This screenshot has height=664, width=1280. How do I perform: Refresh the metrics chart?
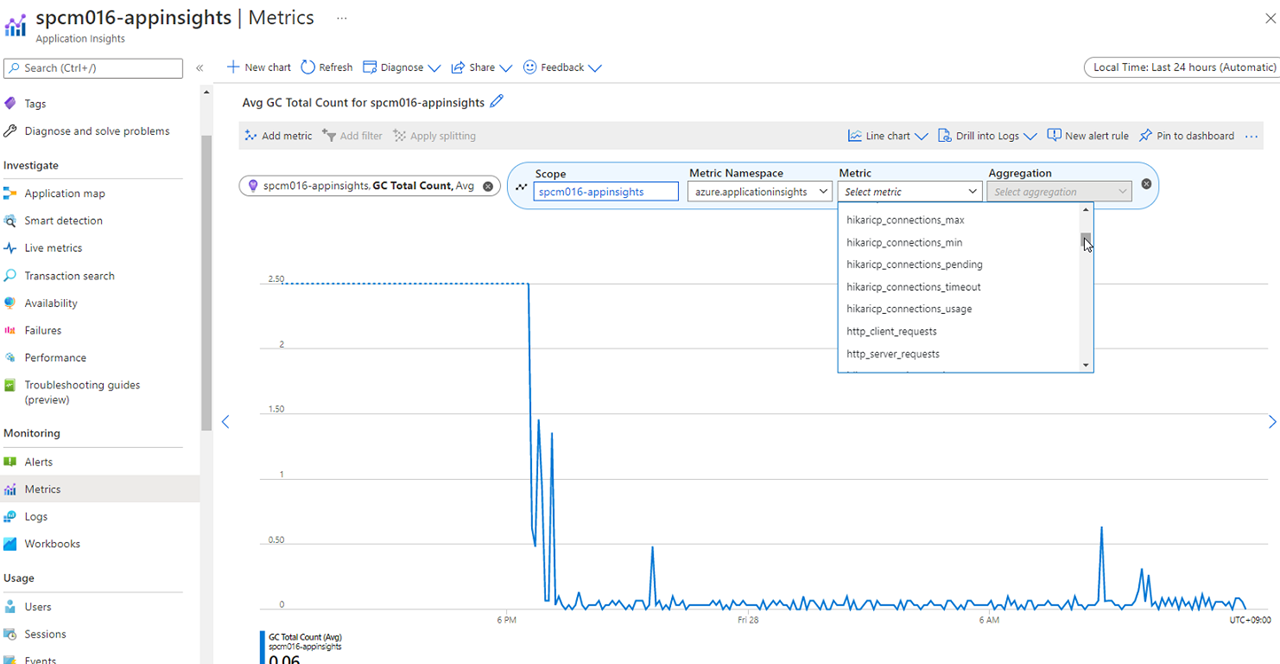point(327,68)
